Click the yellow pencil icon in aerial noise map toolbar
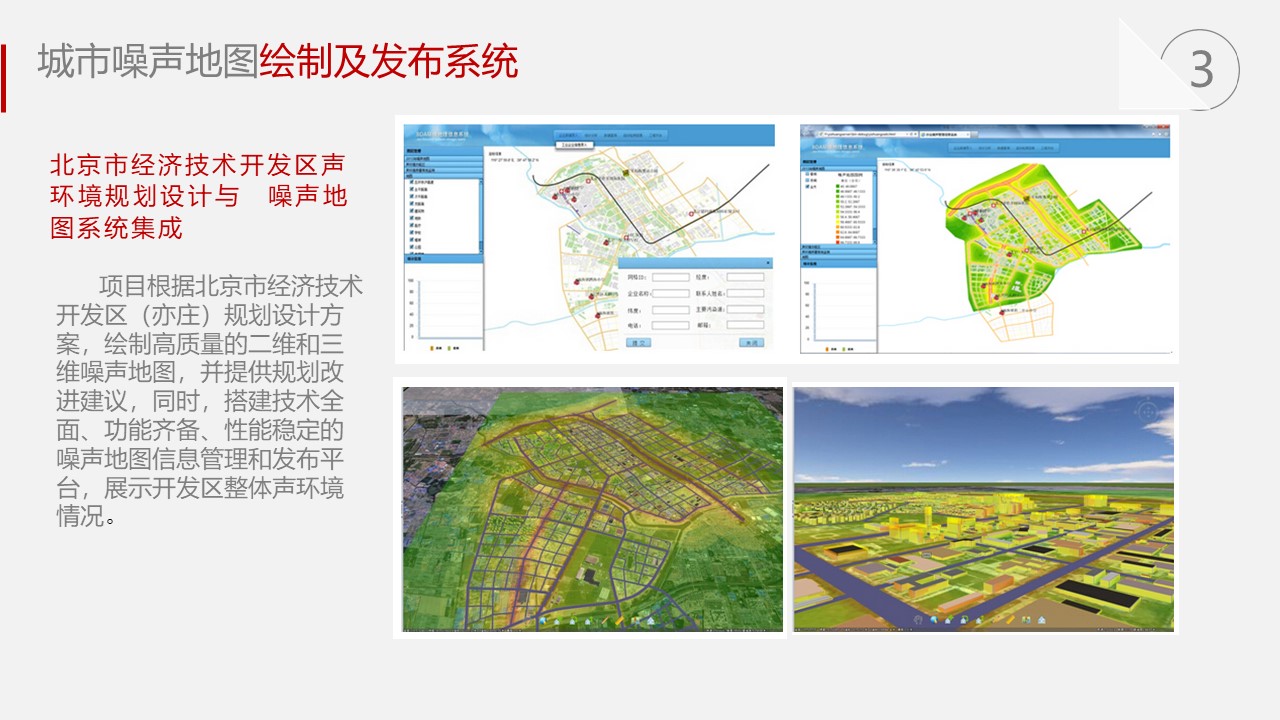 [621, 622]
